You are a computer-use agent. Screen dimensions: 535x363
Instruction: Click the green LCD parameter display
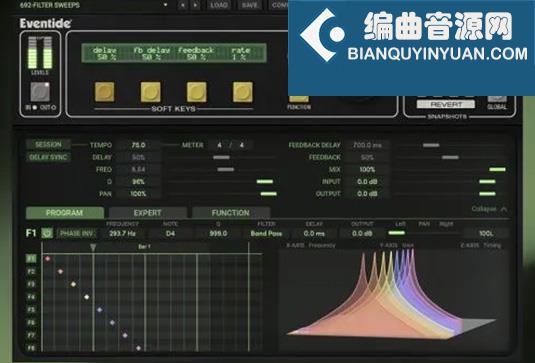(174, 53)
